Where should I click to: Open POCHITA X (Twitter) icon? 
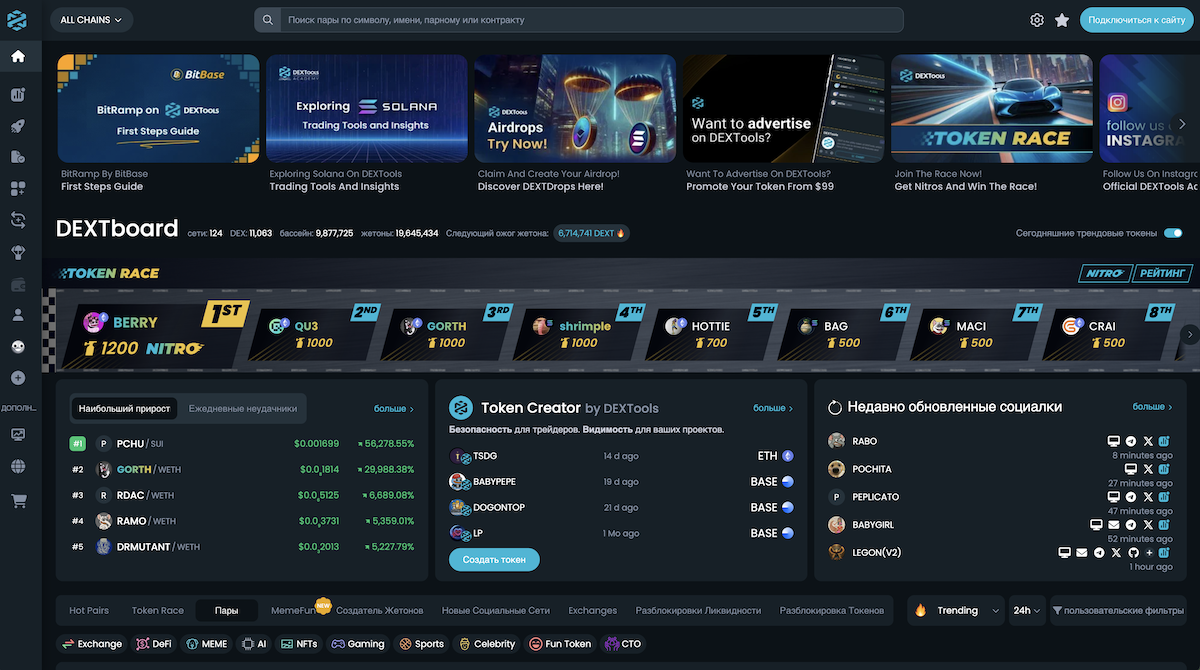click(1148, 469)
